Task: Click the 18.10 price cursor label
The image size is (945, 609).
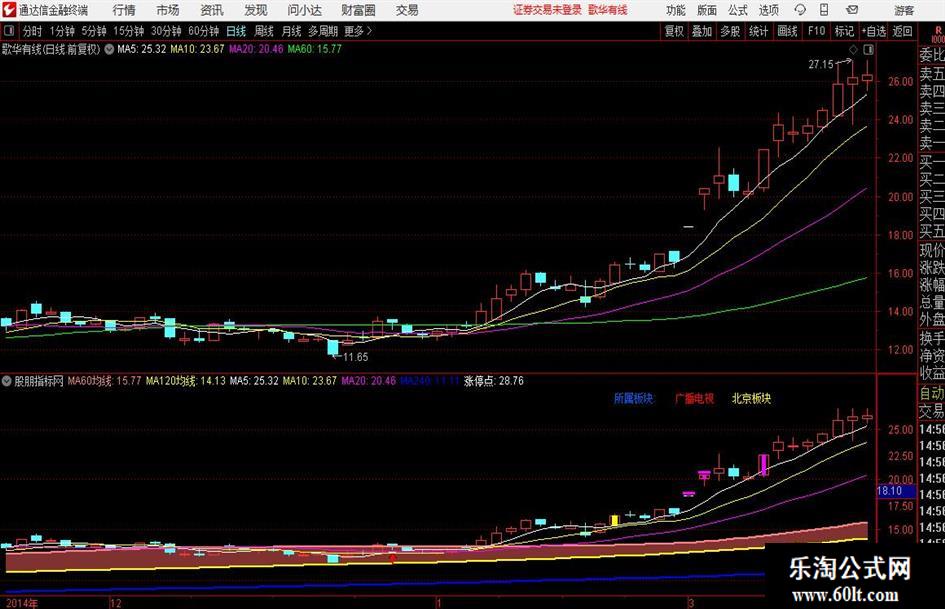Action: (x=890, y=491)
